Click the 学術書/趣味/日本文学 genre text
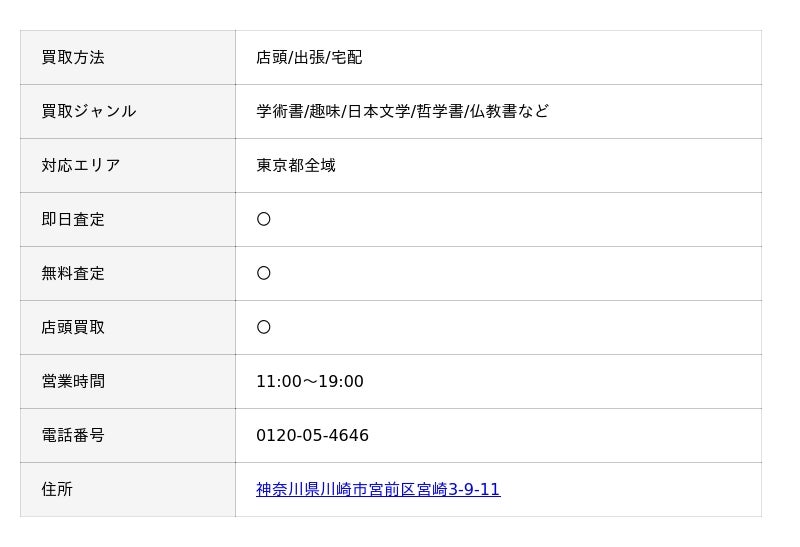The height and width of the screenshot is (547, 800). 333,111
